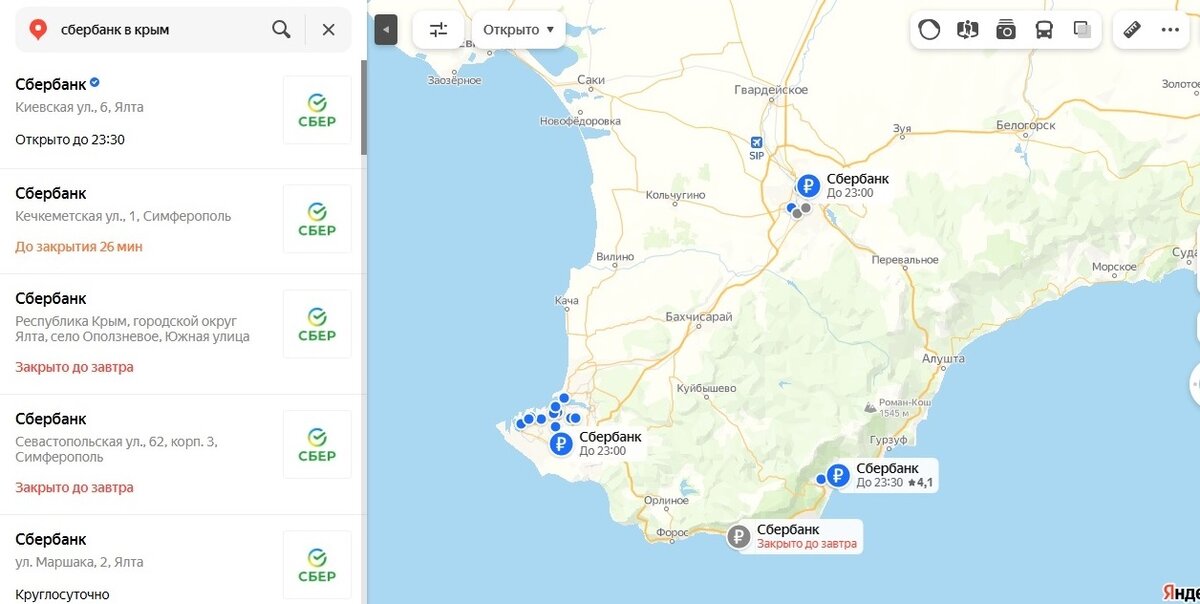Image resolution: width=1200 pixels, height=604 pixels.
Task: Clear the search with the X button
Action: [x=328, y=29]
